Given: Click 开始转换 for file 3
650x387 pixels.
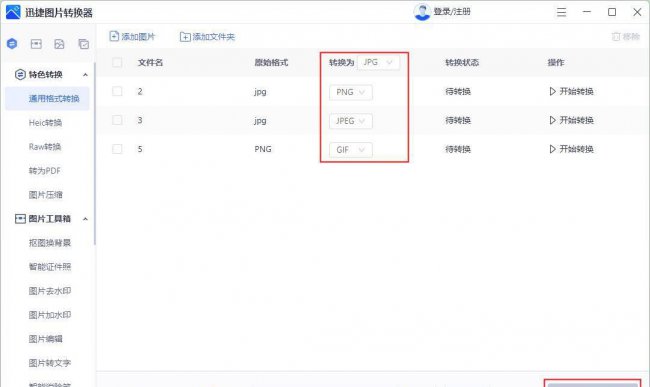Looking at the screenshot, I should (577, 120).
